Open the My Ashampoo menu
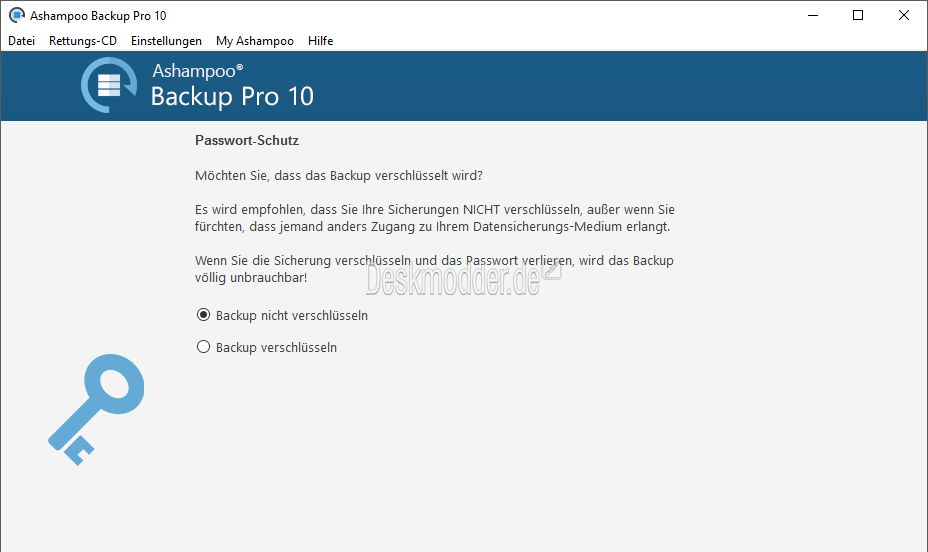This screenshot has height=552, width=928. (254, 41)
